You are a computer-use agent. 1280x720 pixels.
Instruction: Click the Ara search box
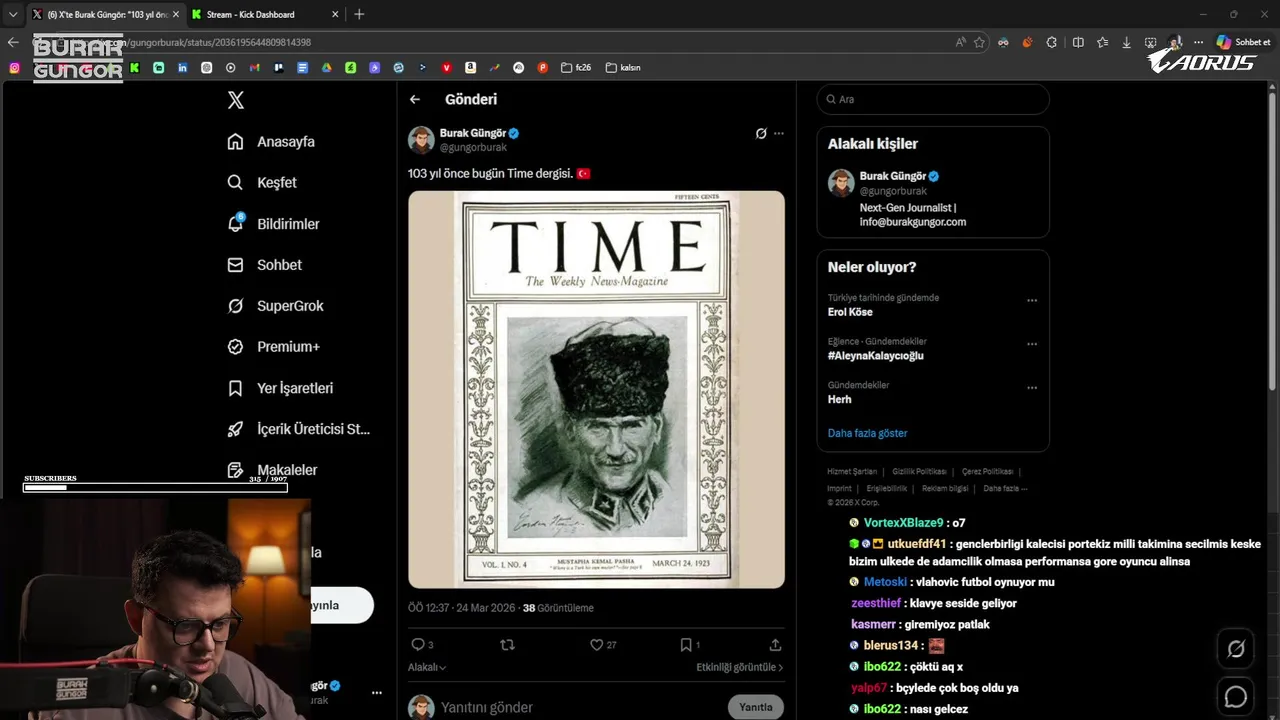tap(933, 99)
